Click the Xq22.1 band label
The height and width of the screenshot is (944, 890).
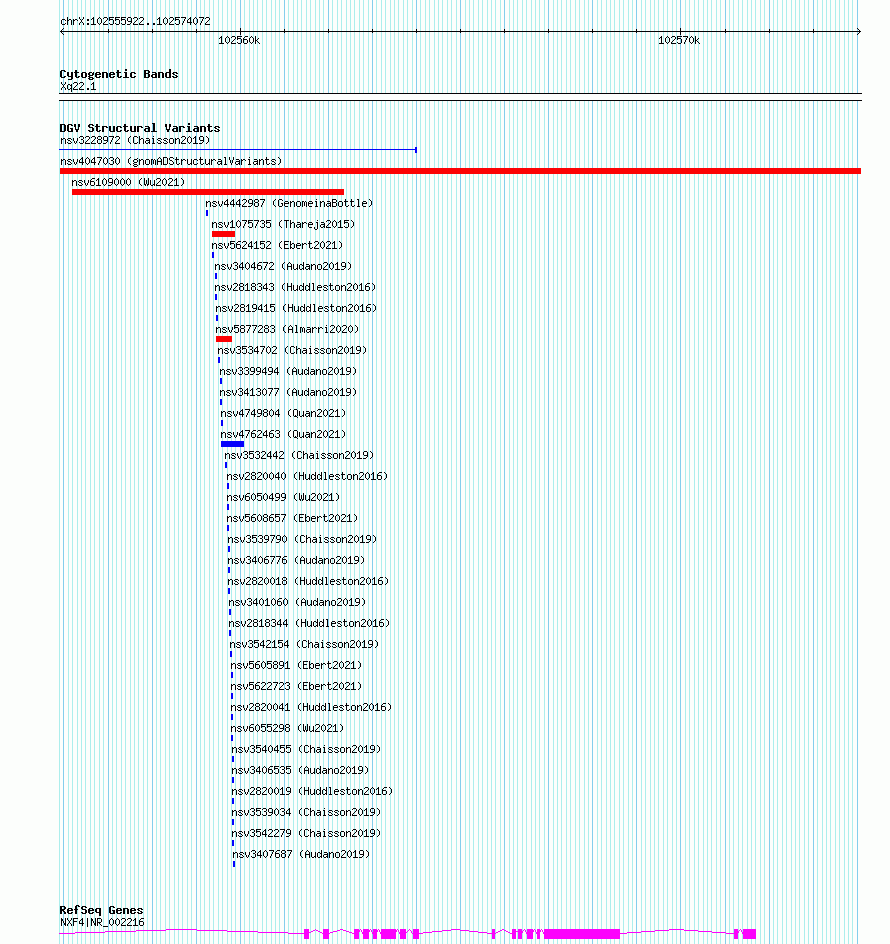[78, 86]
